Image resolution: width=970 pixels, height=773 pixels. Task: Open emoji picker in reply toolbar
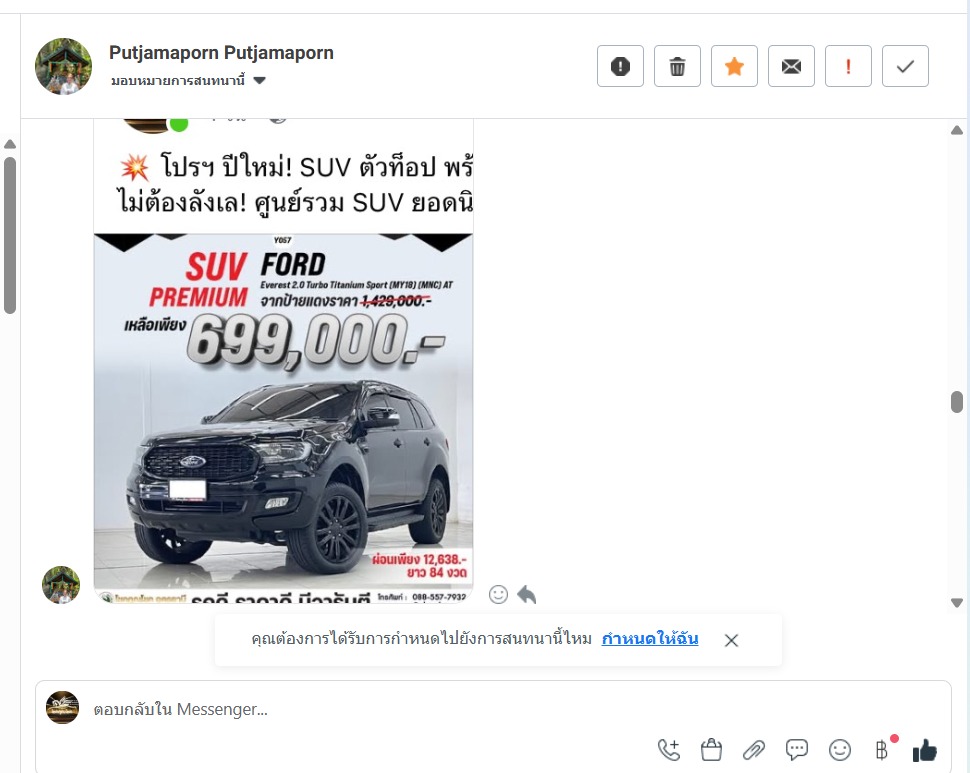(839, 750)
